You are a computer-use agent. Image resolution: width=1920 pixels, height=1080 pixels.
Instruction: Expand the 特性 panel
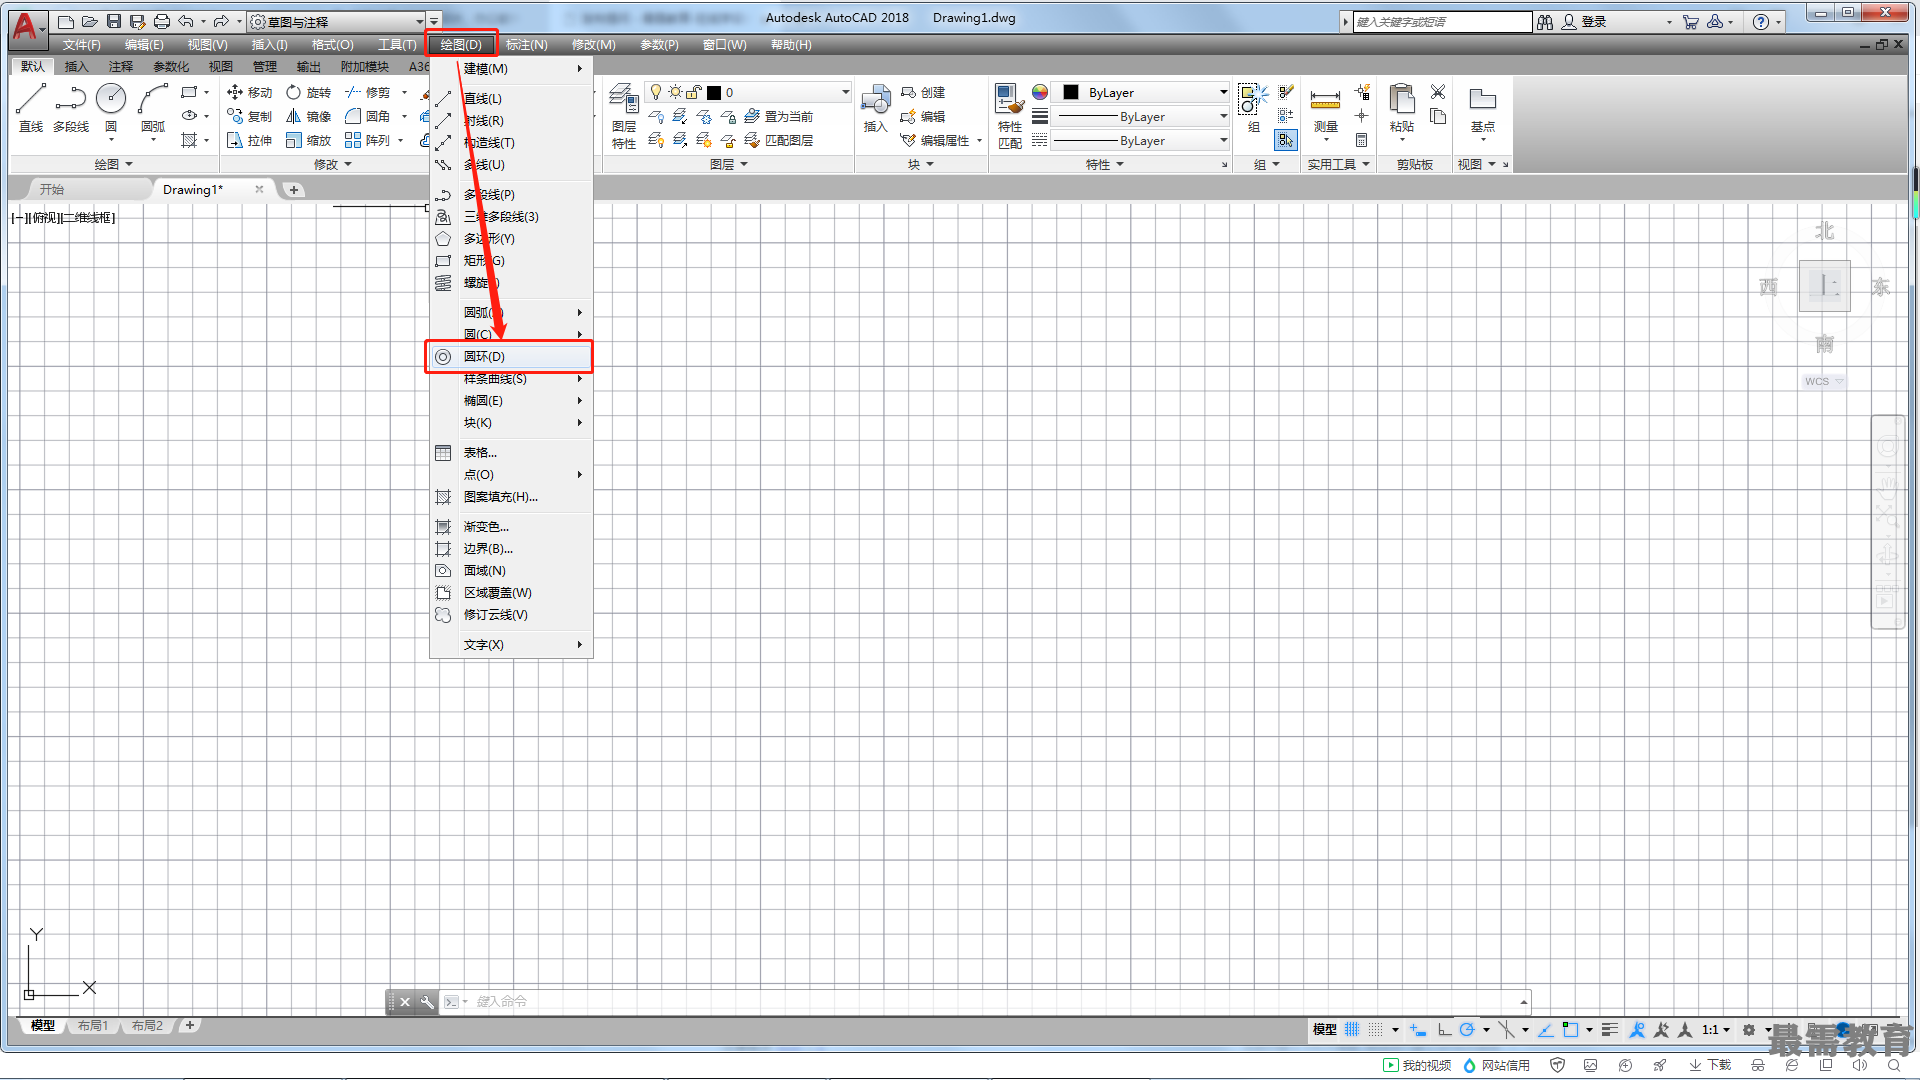tap(1104, 164)
